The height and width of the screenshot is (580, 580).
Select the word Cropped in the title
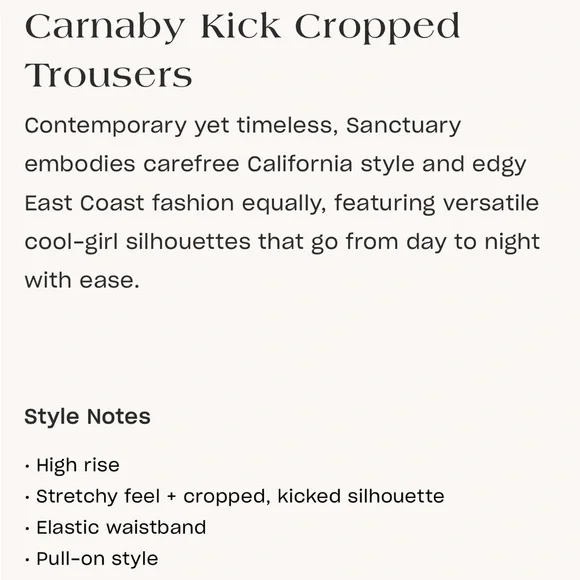(377, 28)
